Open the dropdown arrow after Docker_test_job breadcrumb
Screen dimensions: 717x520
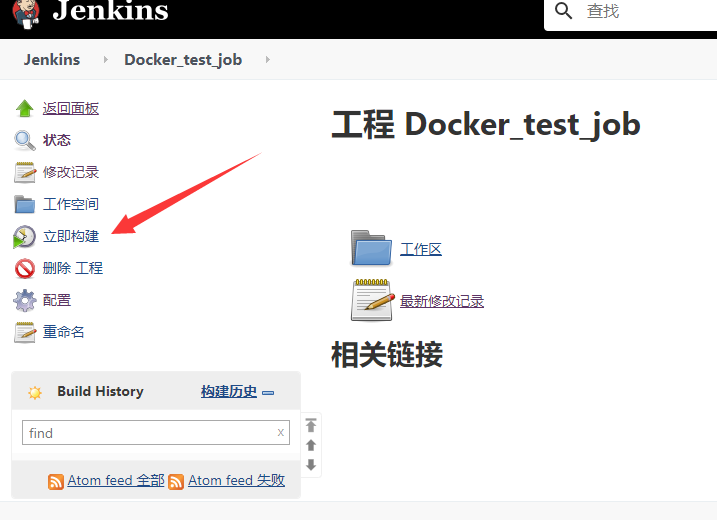tap(268, 59)
